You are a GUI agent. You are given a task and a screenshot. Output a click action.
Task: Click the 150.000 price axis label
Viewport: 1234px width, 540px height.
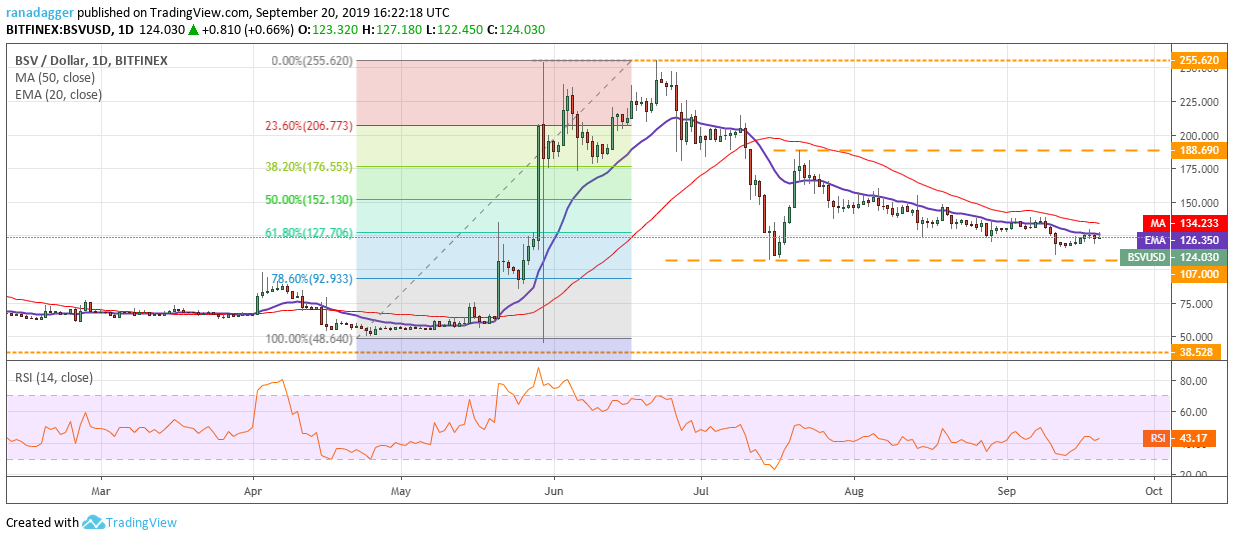[x=1197, y=202]
